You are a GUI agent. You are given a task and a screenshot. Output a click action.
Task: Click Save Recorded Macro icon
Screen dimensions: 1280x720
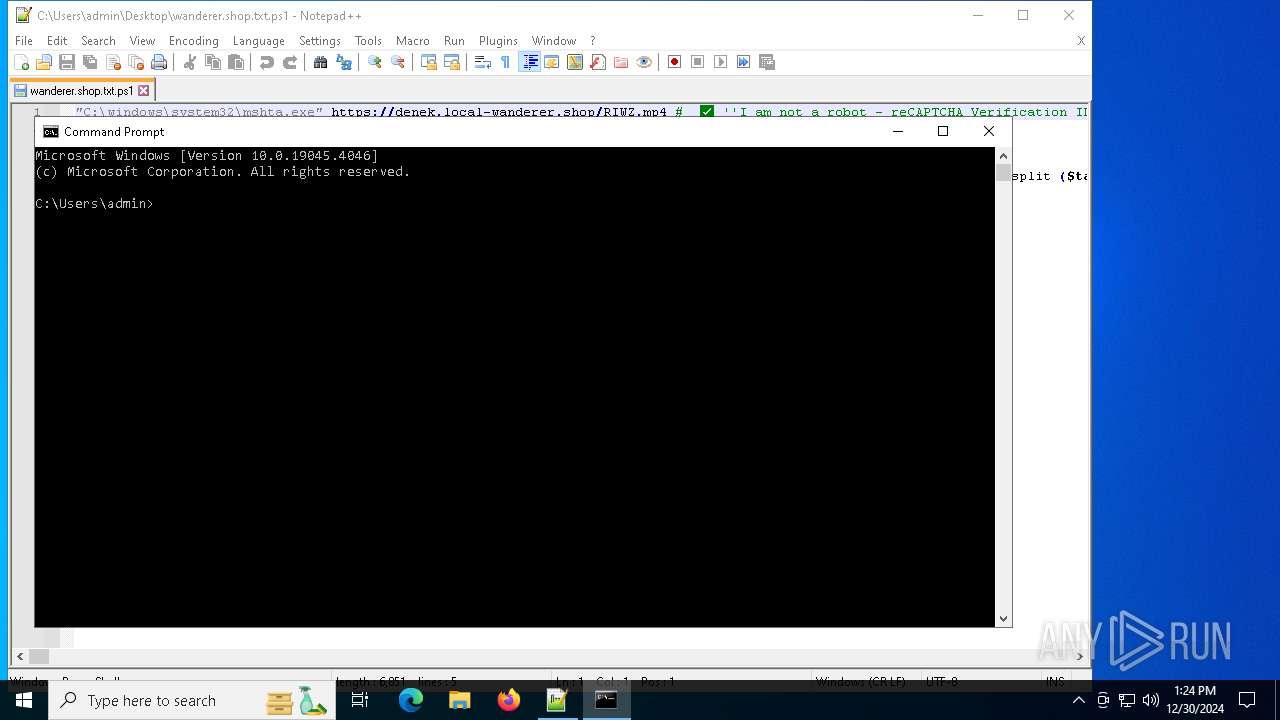[x=767, y=62]
